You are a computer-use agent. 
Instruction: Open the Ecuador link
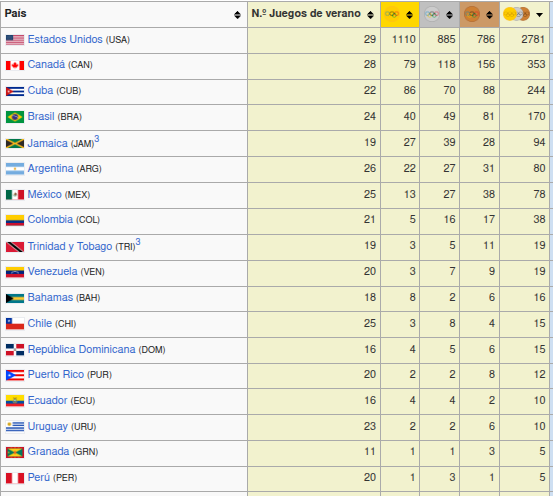tap(47, 400)
